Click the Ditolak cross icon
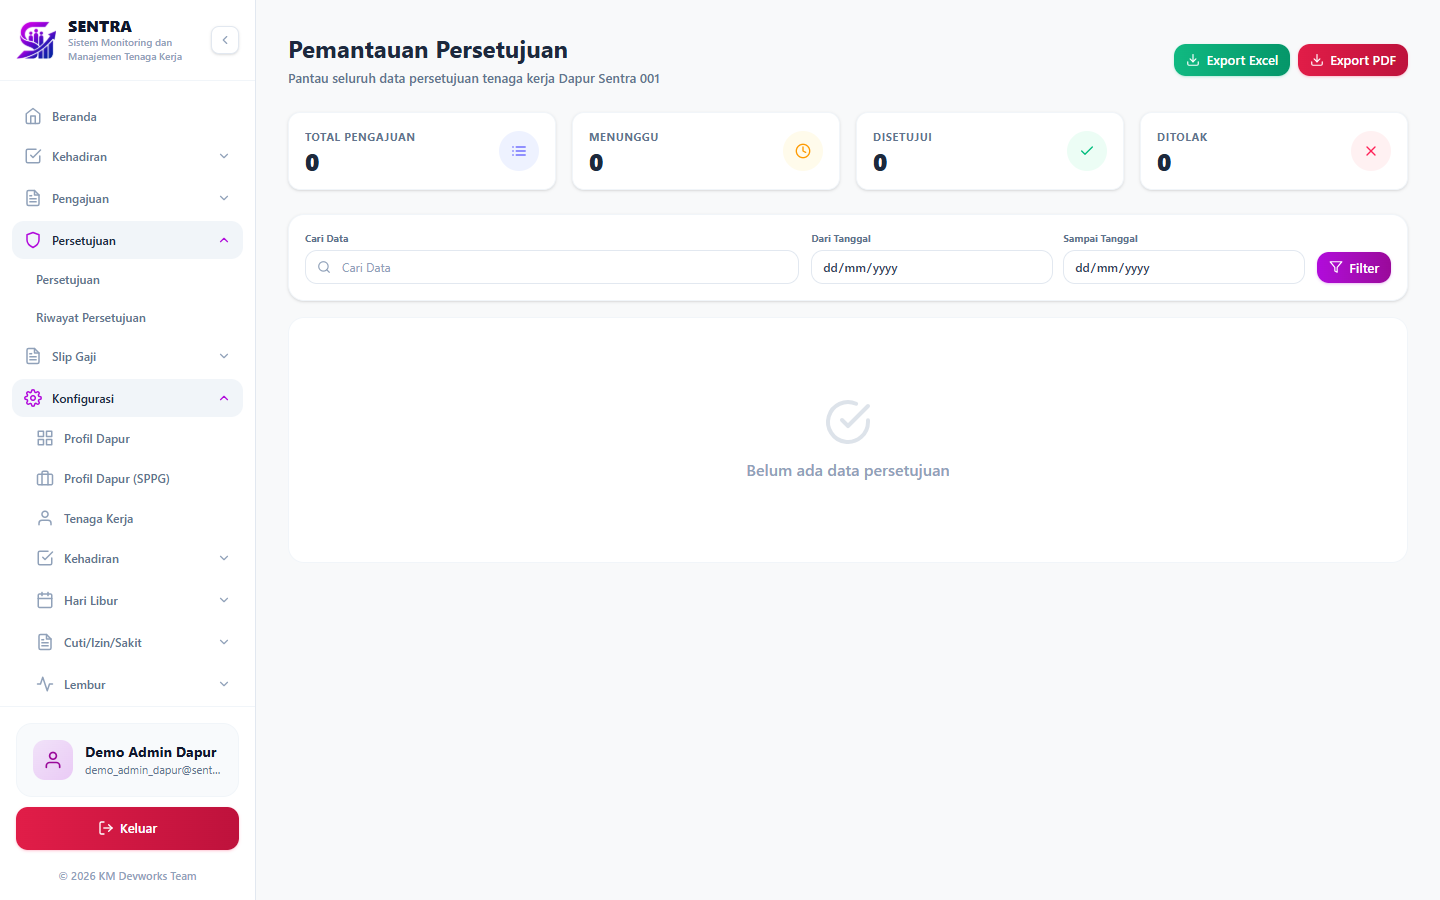1440x900 pixels. coord(1371,151)
